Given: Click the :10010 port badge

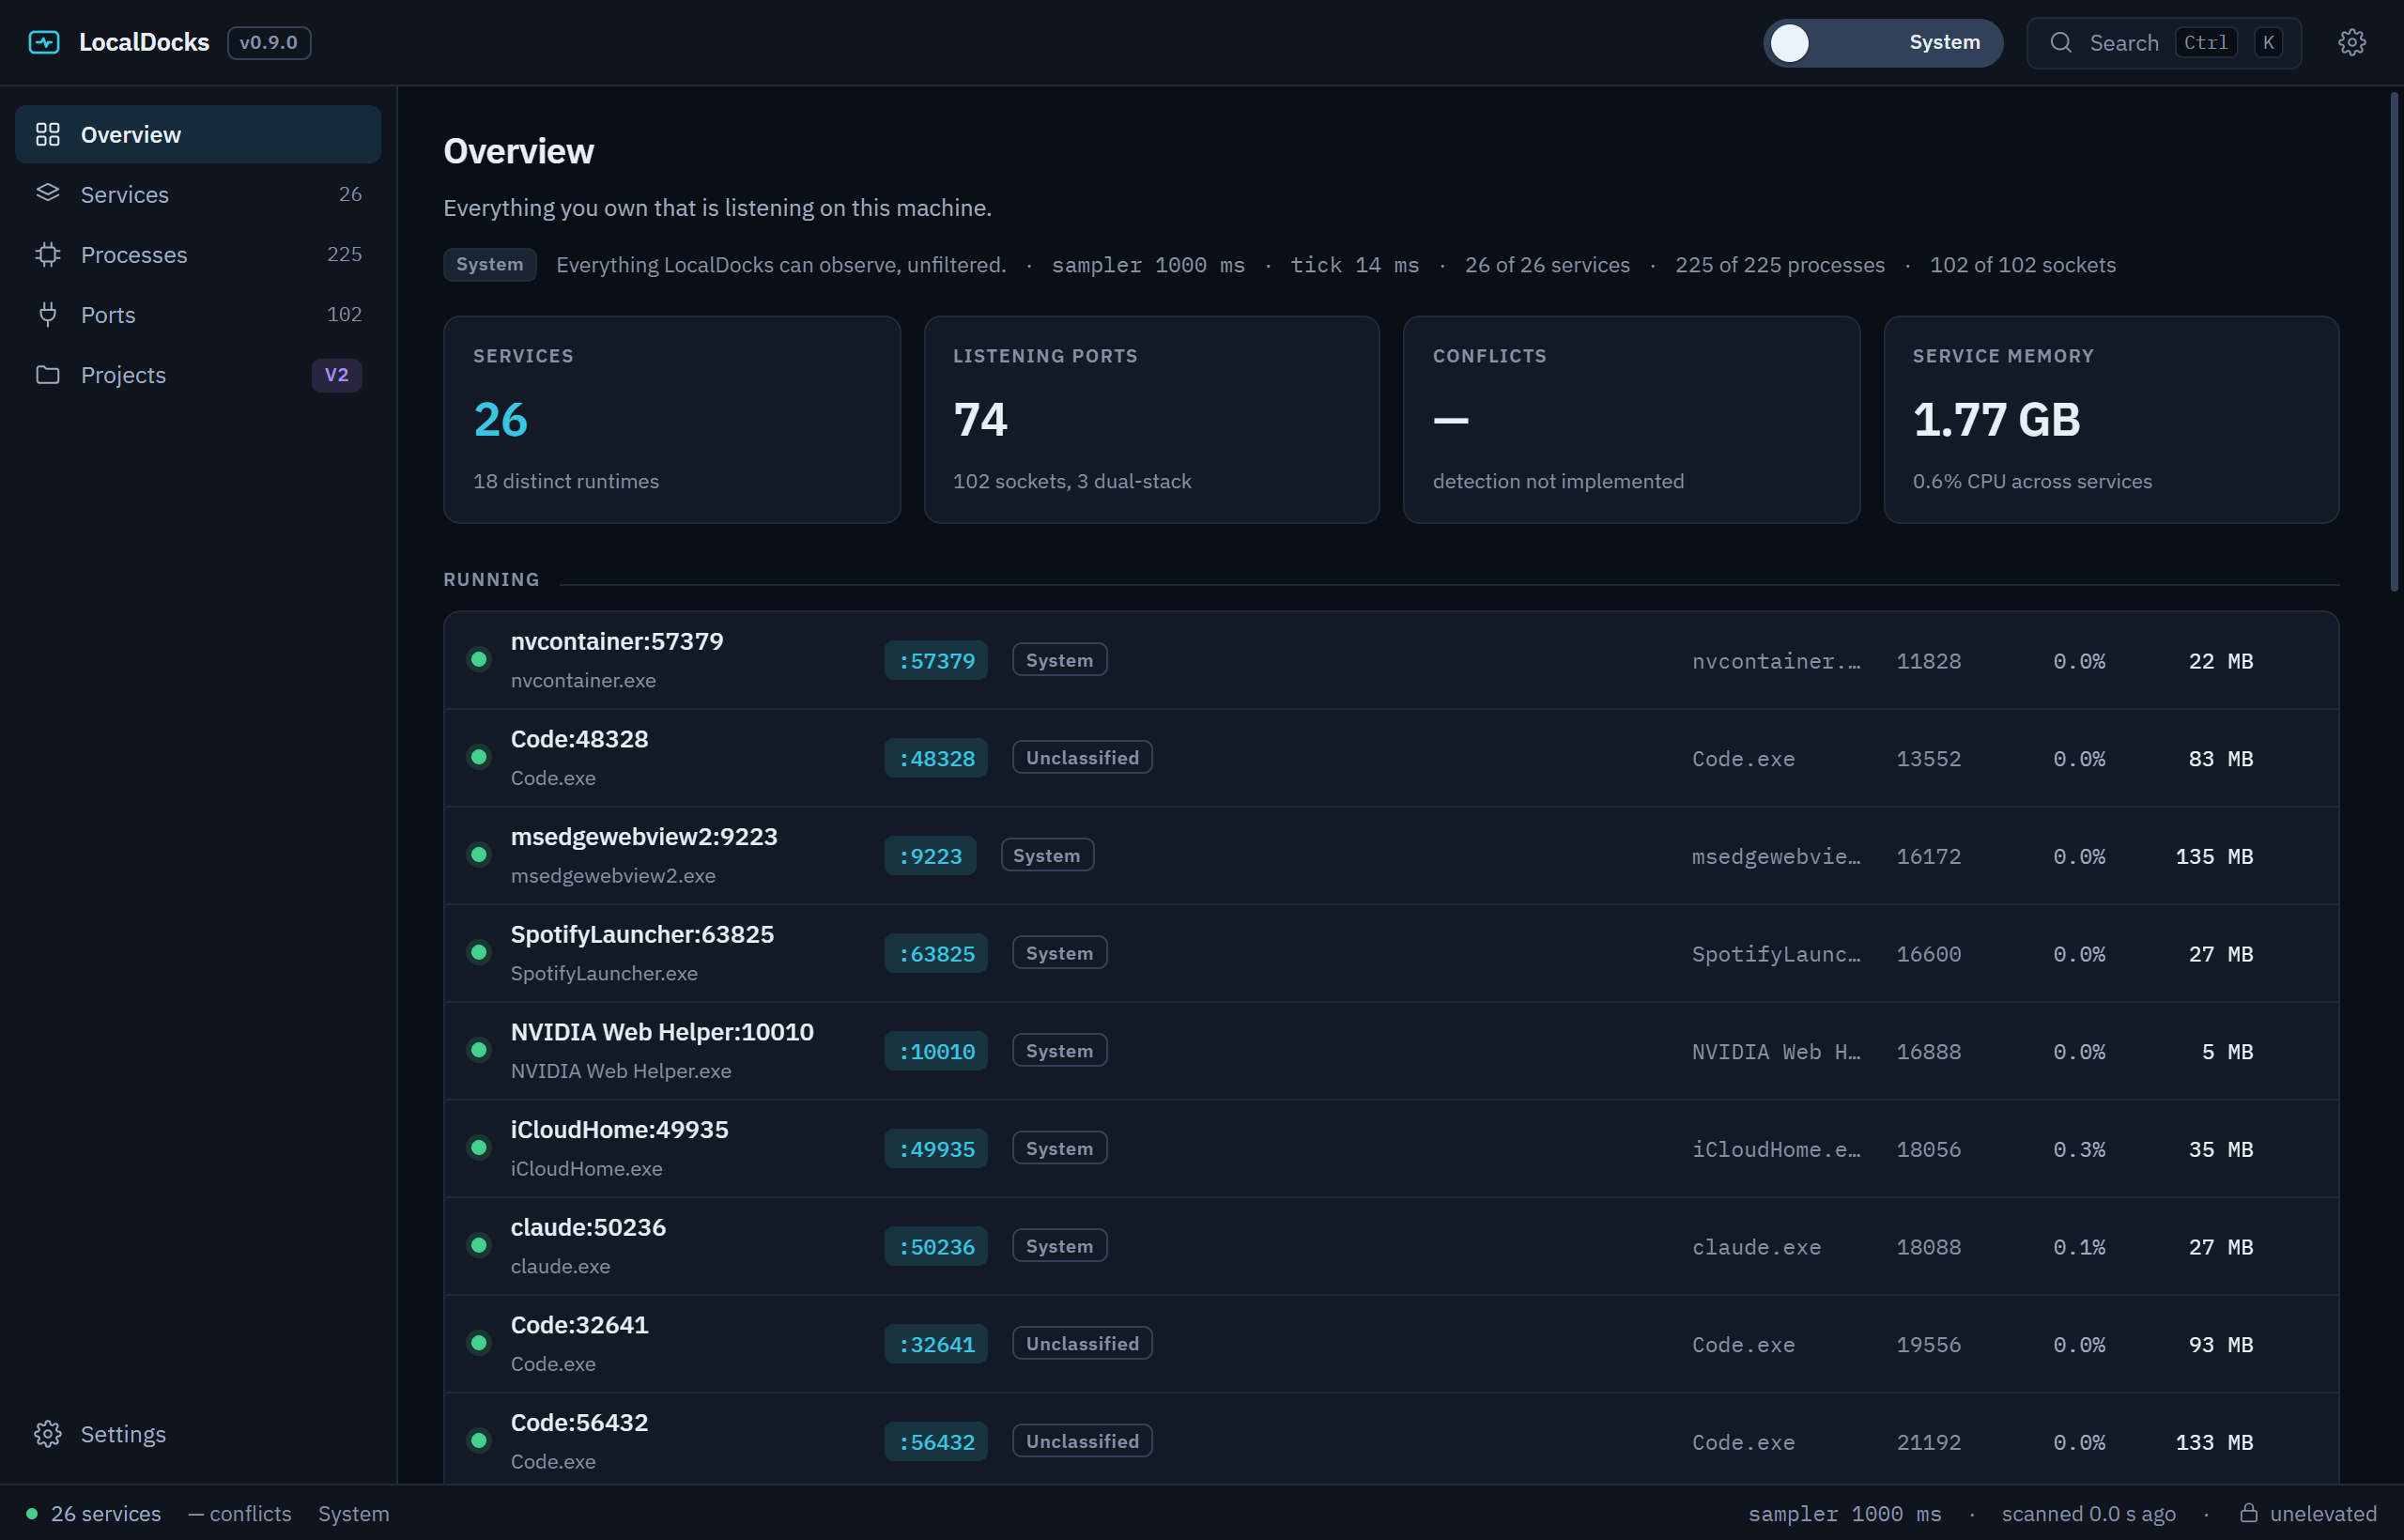Looking at the screenshot, I should [936, 1051].
